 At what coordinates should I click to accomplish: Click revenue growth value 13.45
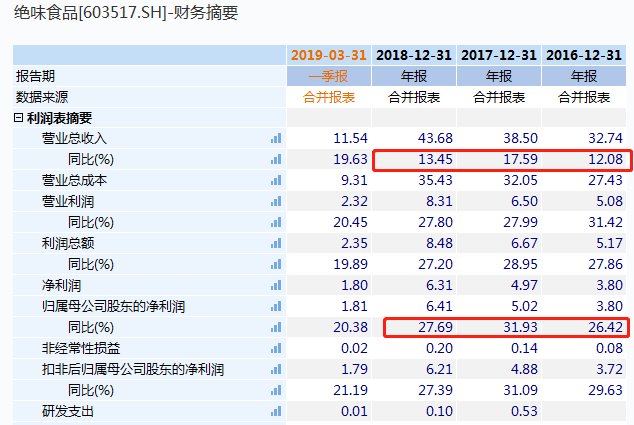[435, 159]
